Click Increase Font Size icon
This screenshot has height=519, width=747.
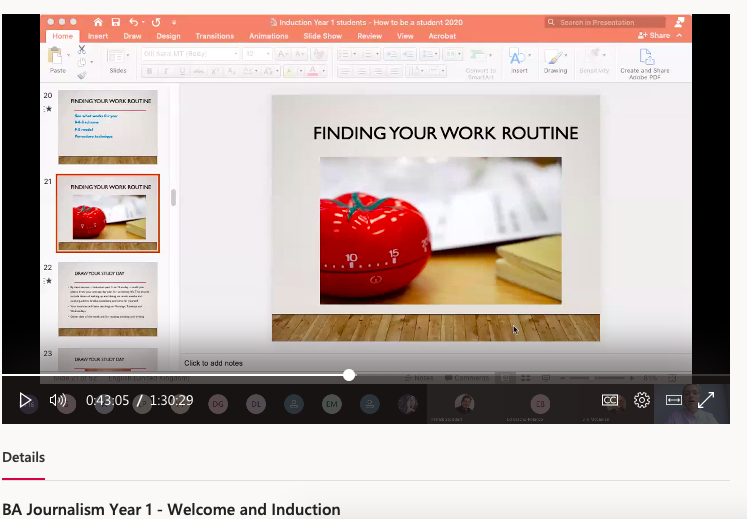(x=283, y=54)
